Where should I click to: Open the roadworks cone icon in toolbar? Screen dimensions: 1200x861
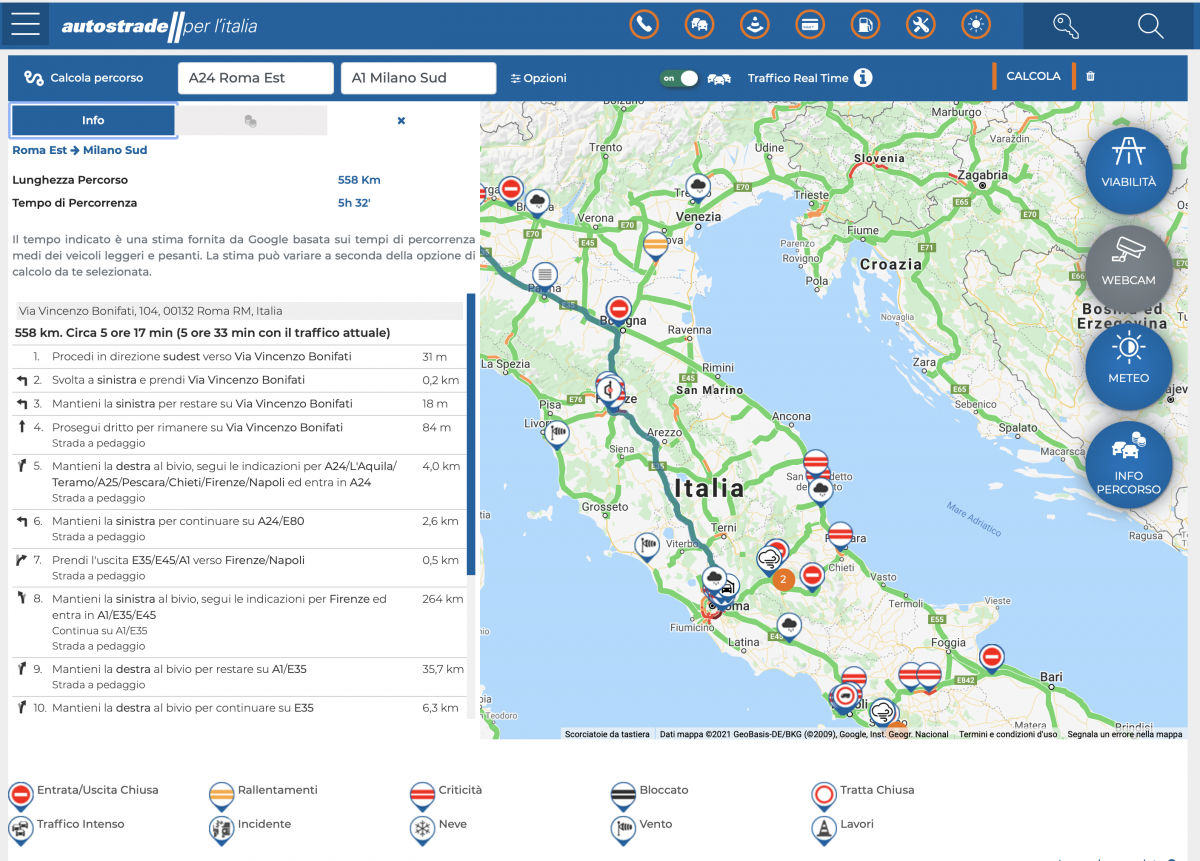(754, 24)
